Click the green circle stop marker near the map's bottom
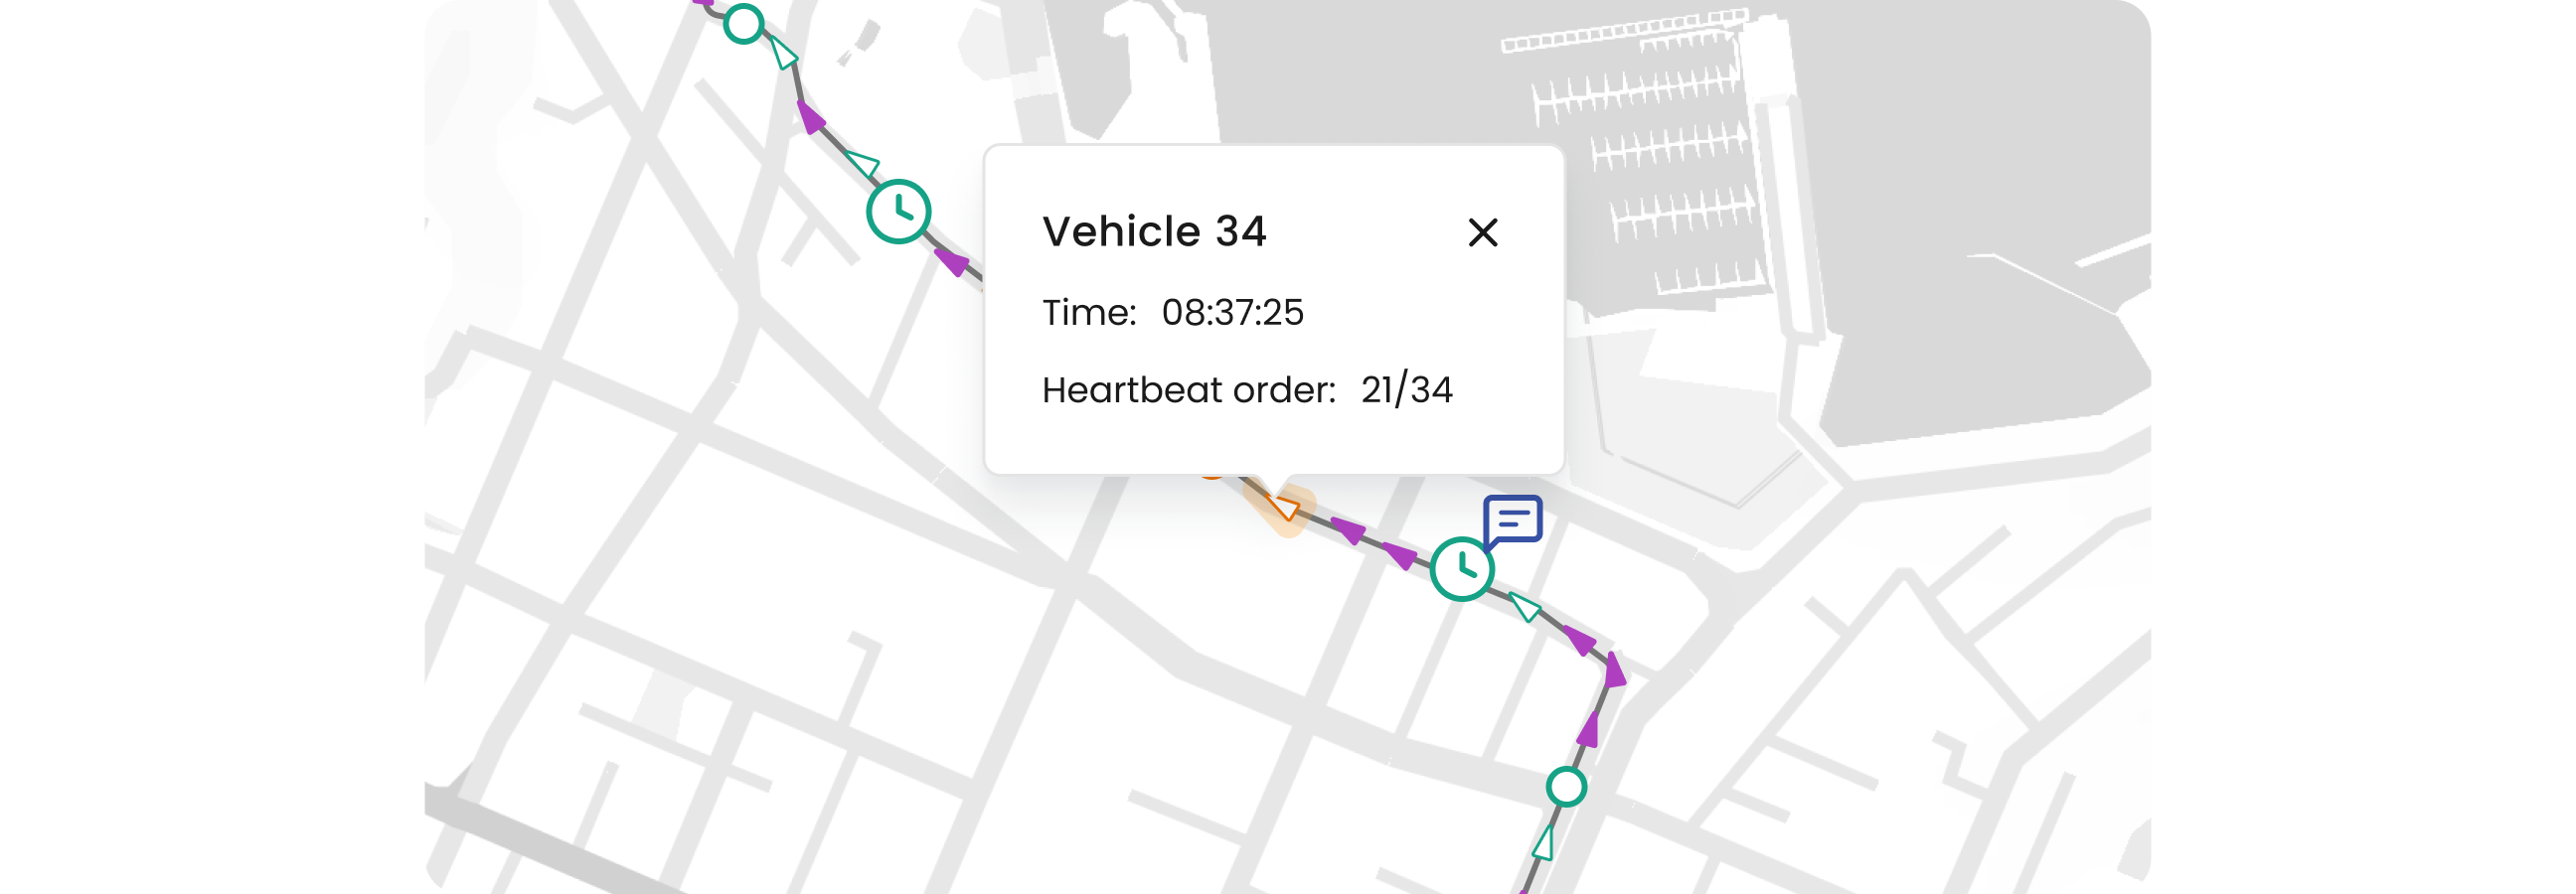This screenshot has height=894, width=2576. point(1566,787)
